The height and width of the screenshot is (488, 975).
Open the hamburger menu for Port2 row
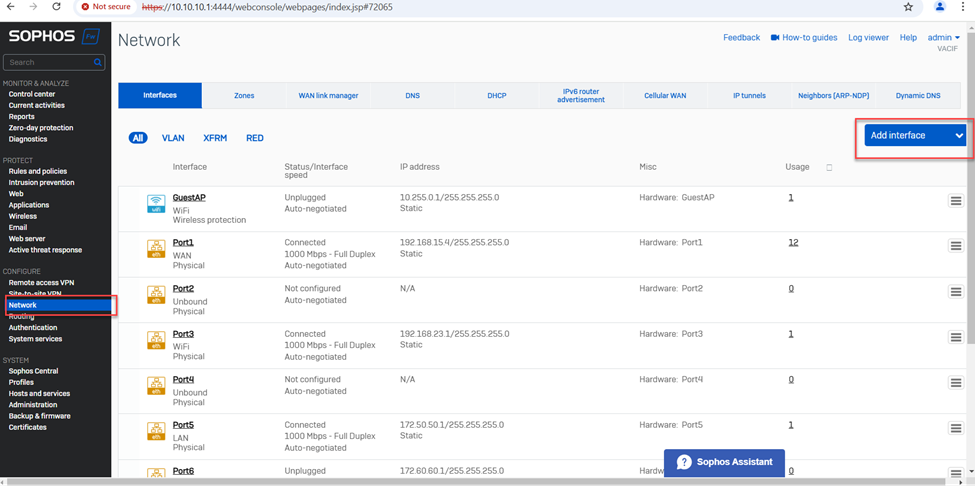click(x=955, y=292)
